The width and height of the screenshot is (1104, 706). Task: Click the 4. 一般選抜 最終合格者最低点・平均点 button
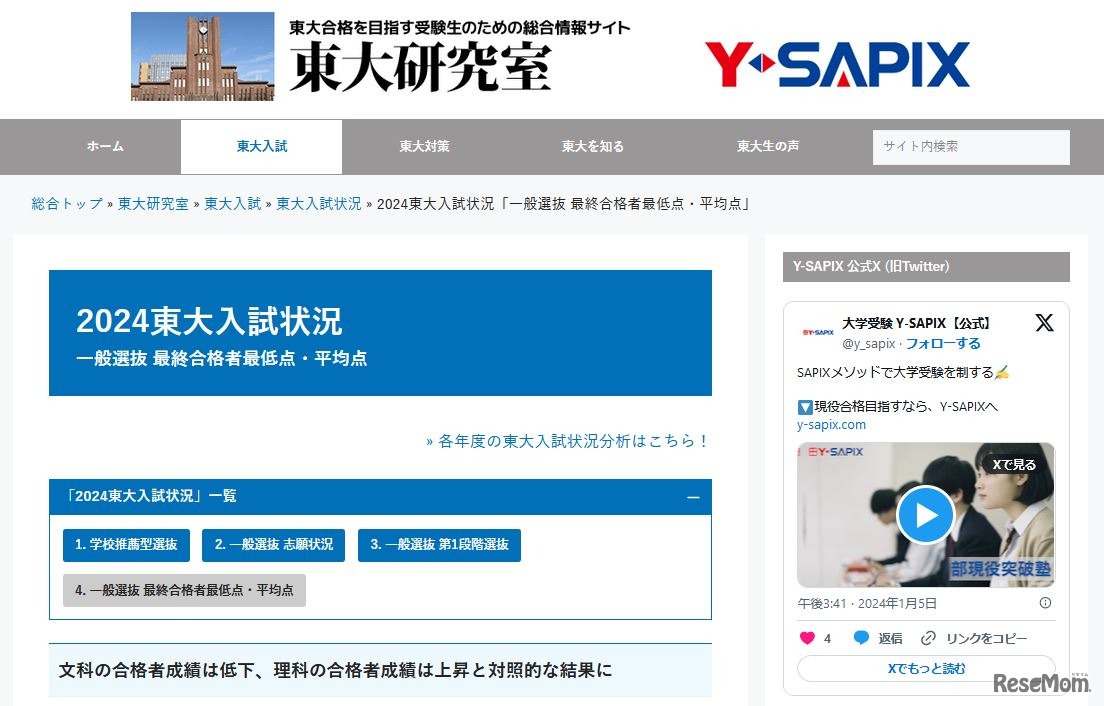[x=184, y=590]
